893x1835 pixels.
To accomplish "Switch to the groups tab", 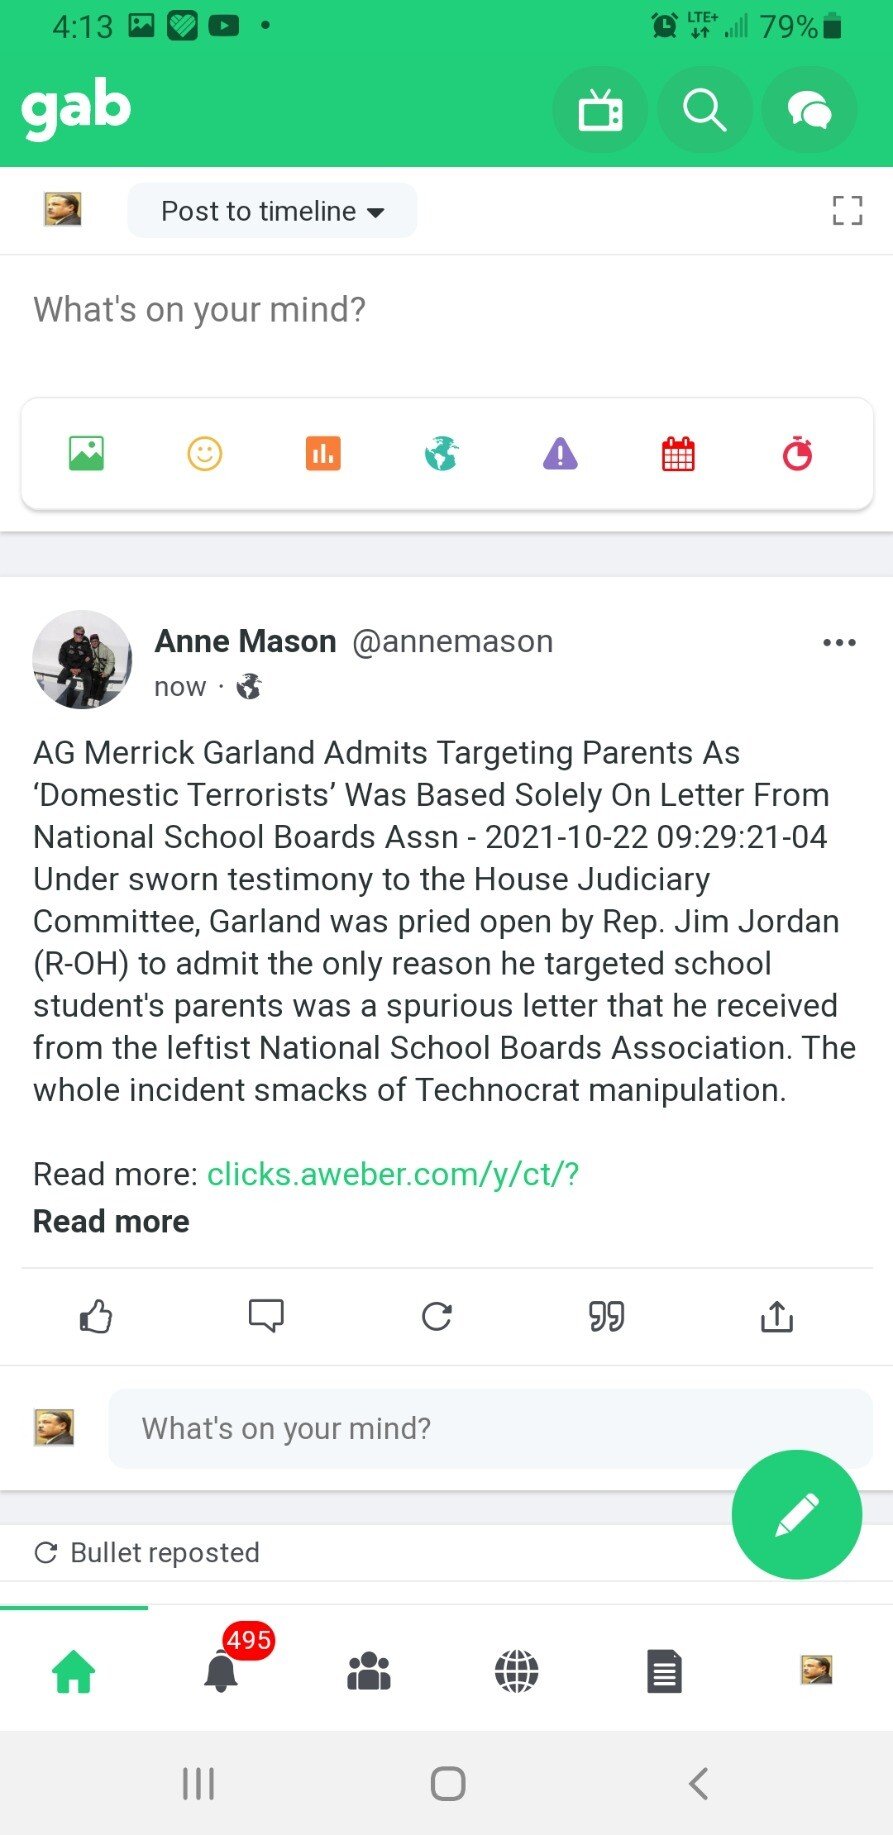I will tap(369, 1671).
